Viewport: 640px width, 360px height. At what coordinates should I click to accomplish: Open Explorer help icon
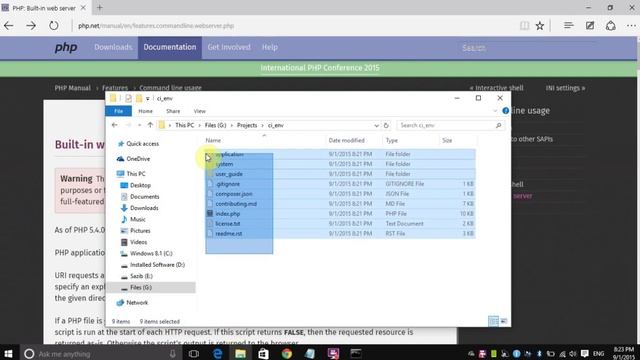pos(505,111)
